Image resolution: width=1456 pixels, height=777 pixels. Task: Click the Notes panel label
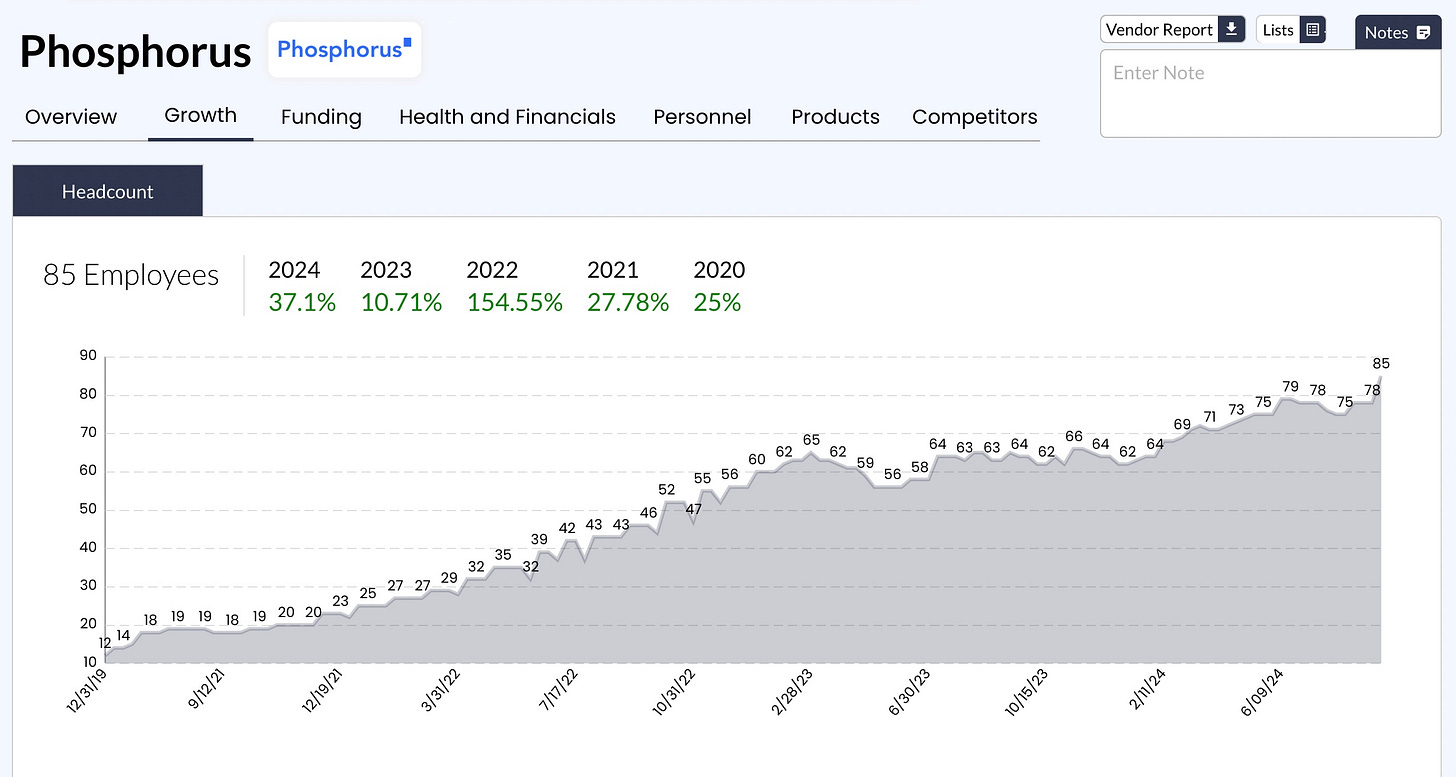(1386, 33)
